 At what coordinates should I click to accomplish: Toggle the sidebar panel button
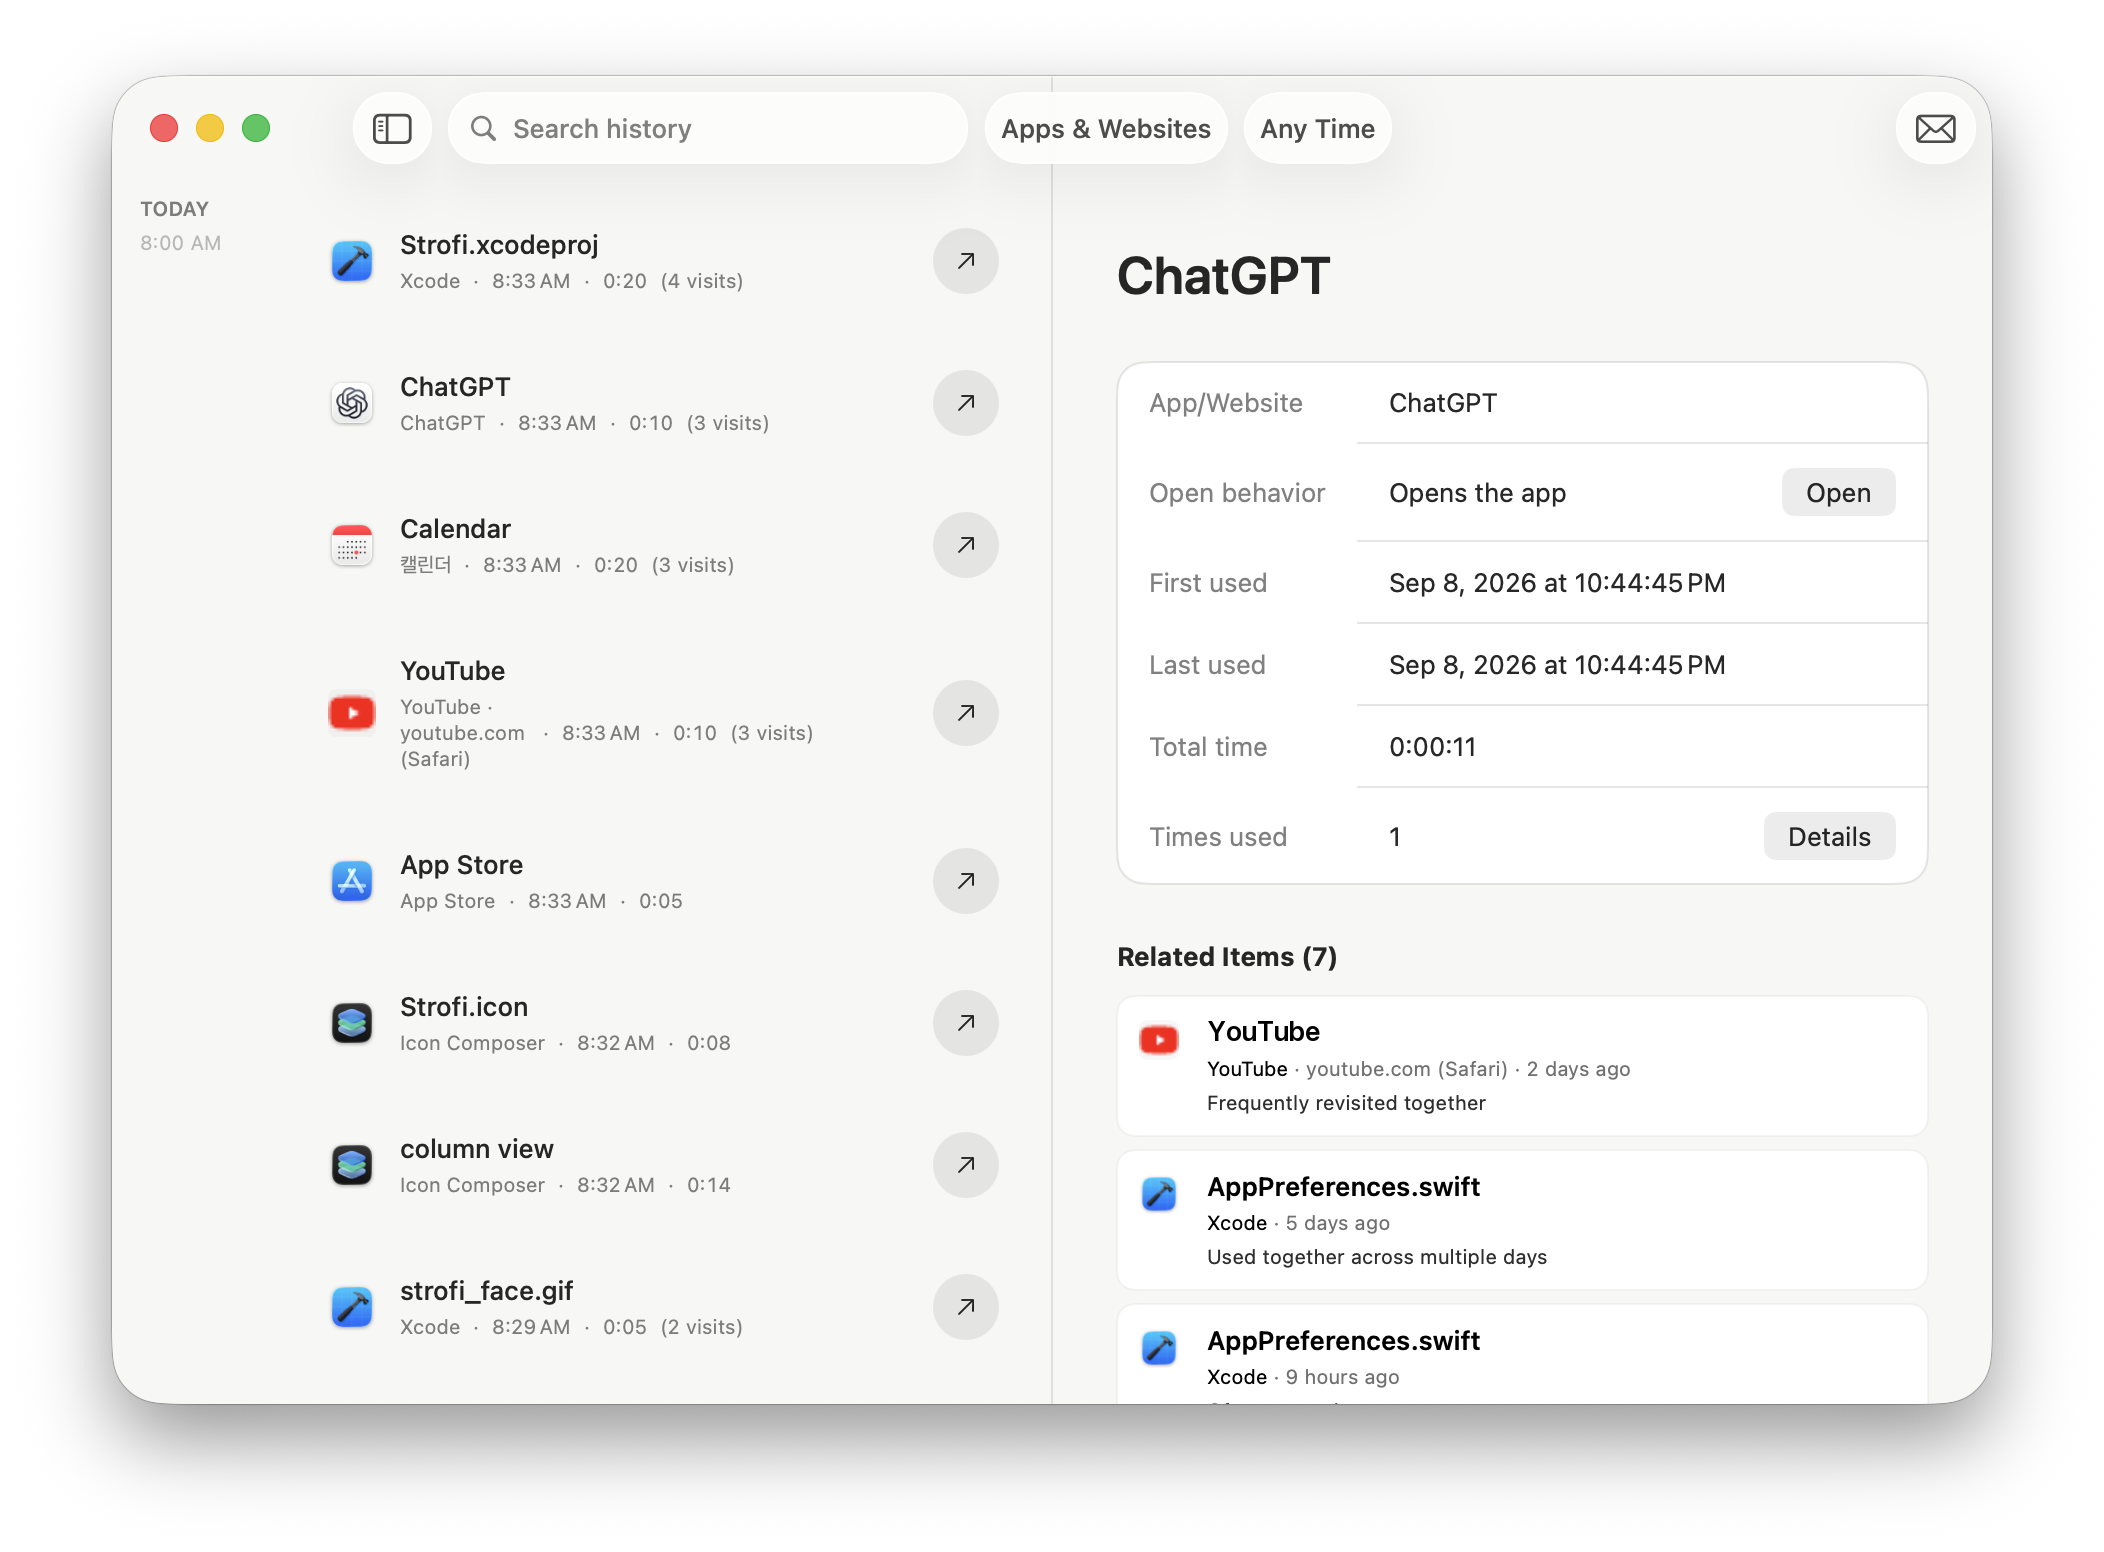pyautogui.click(x=392, y=128)
